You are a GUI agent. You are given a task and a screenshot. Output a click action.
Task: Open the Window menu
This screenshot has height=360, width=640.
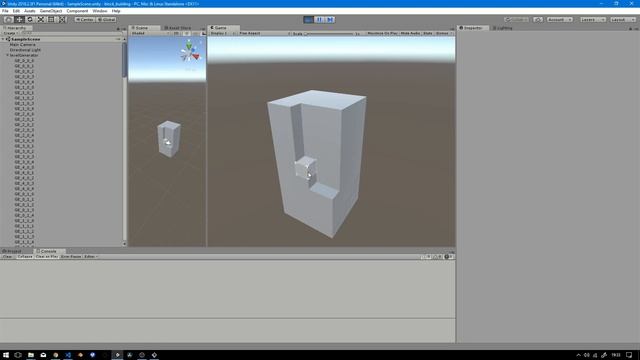coord(100,11)
